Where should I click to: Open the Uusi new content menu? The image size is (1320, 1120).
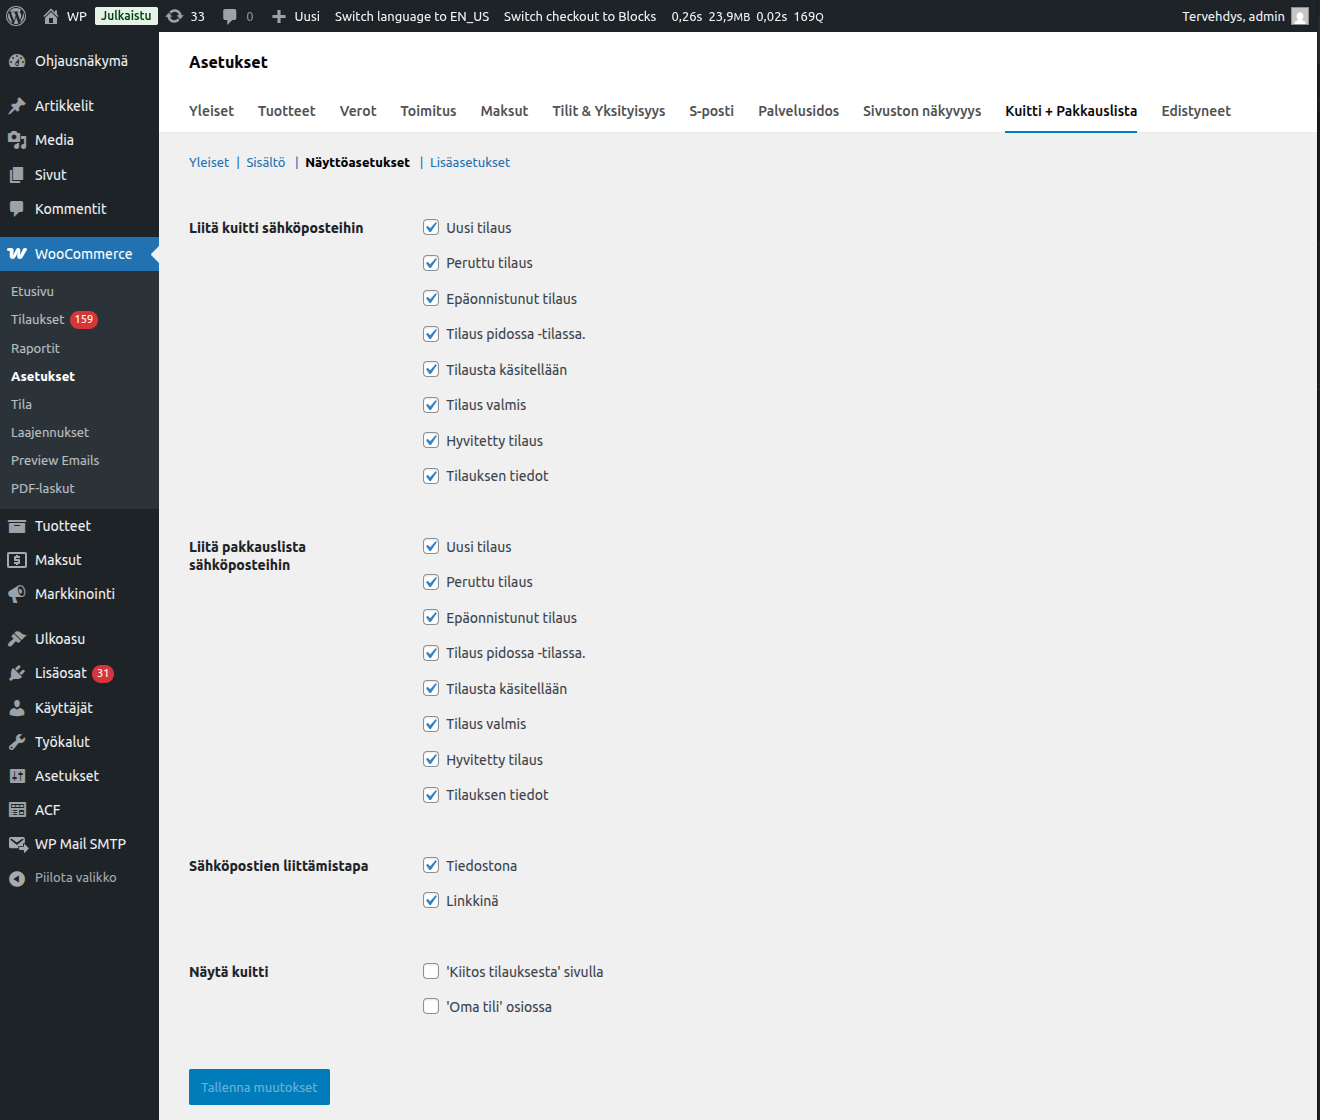click(x=296, y=16)
